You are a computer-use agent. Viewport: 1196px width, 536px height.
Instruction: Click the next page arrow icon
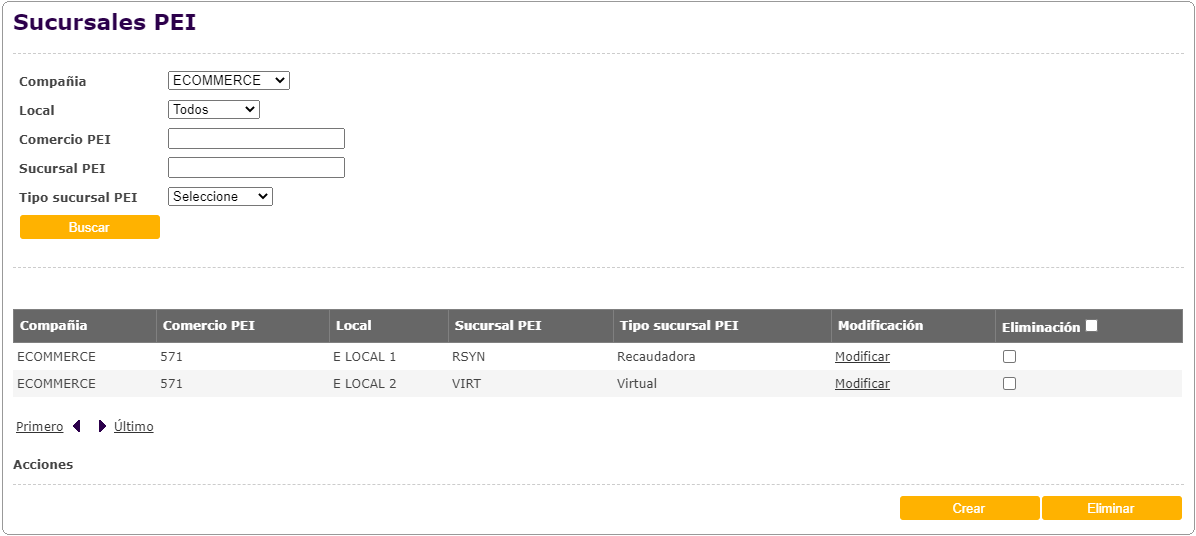click(x=102, y=427)
